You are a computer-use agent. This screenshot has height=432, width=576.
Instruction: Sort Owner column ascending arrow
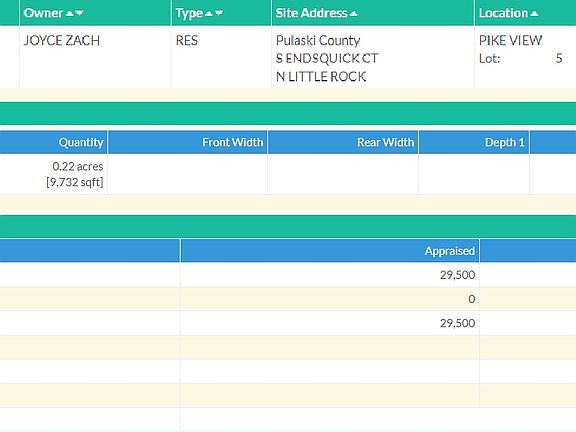pos(69,14)
